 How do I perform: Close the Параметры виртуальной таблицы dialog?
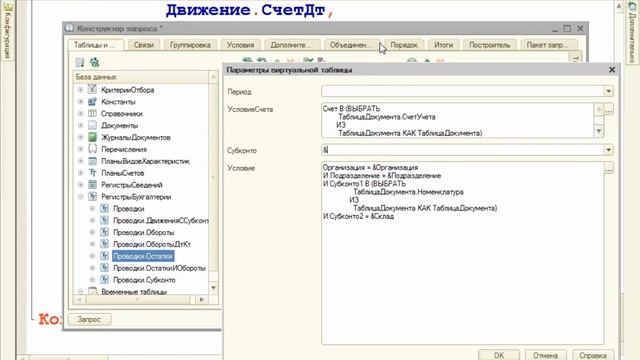612,70
